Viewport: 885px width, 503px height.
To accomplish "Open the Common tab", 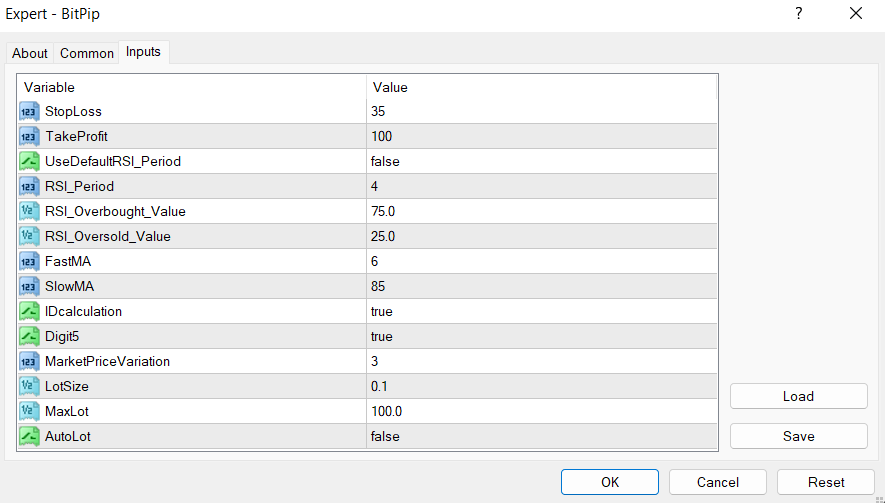I will pyautogui.click(x=87, y=53).
